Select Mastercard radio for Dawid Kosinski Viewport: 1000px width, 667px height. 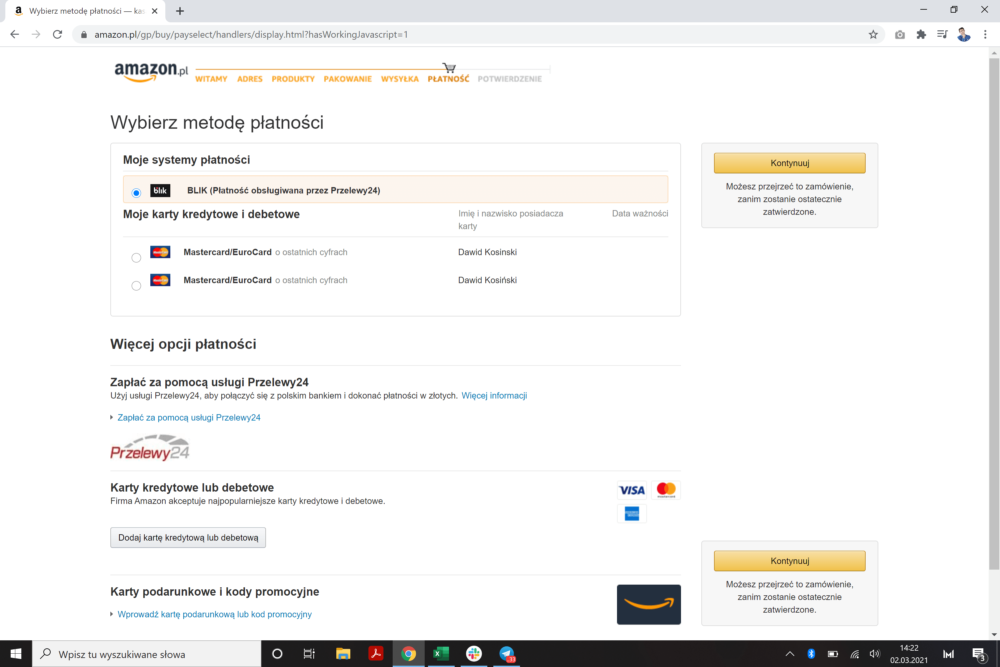click(x=136, y=258)
